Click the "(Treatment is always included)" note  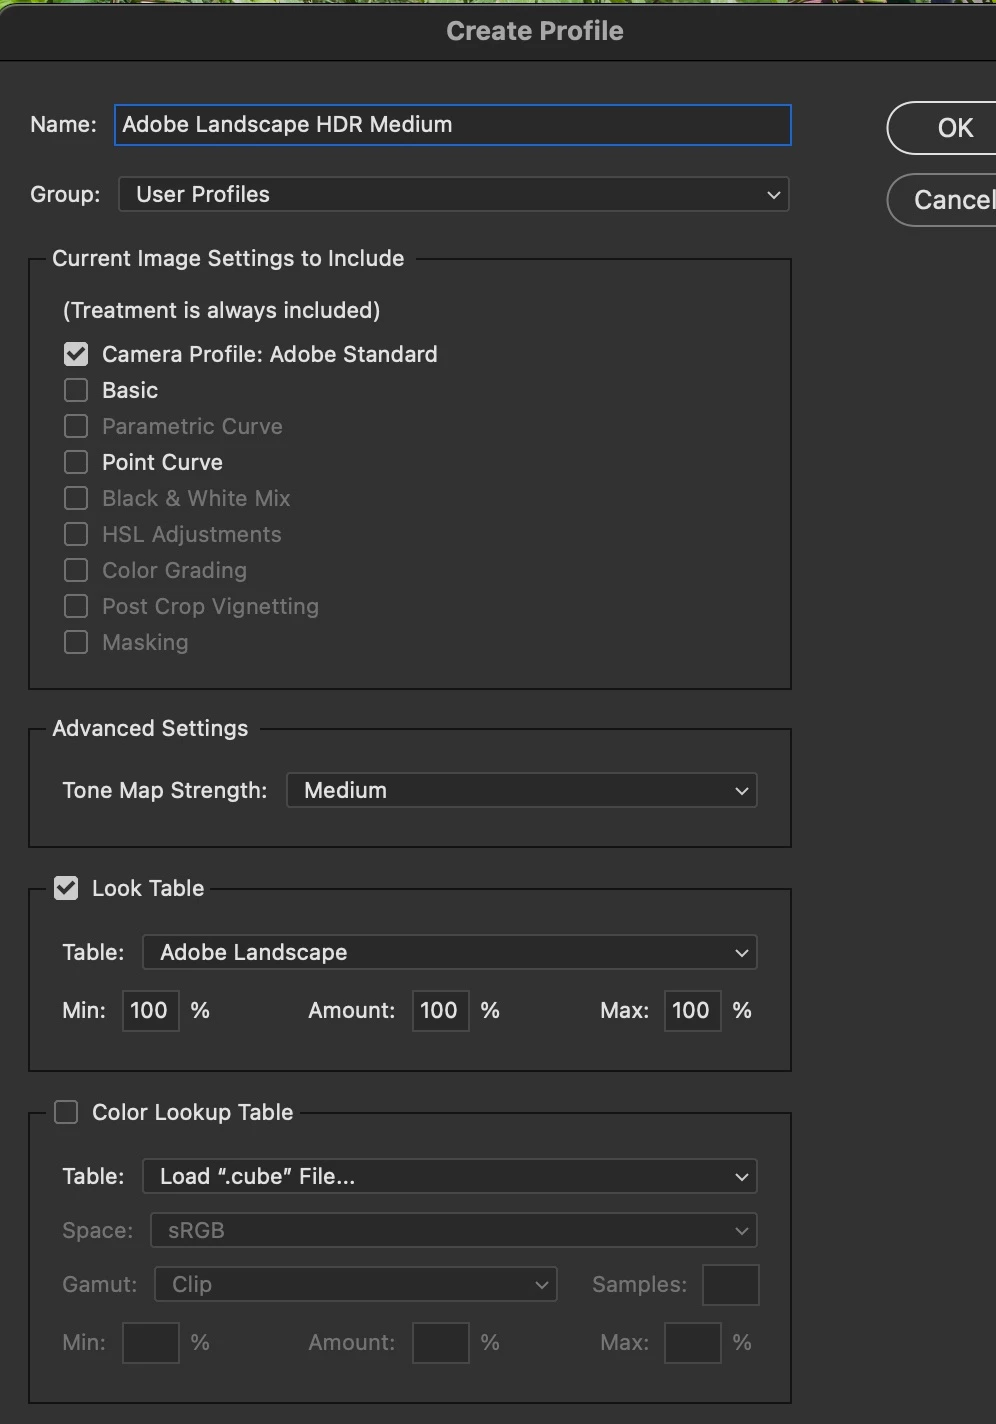tap(221, 310)
